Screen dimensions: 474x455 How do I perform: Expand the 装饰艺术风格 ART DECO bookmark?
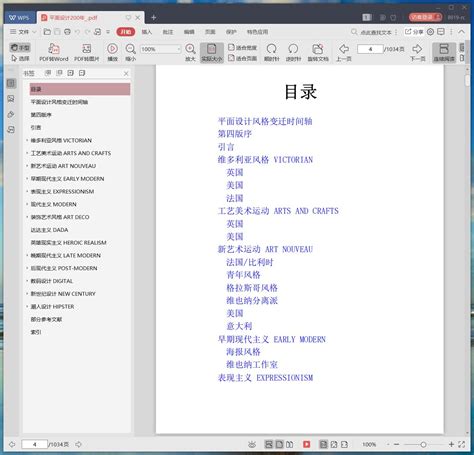point(27,217)
